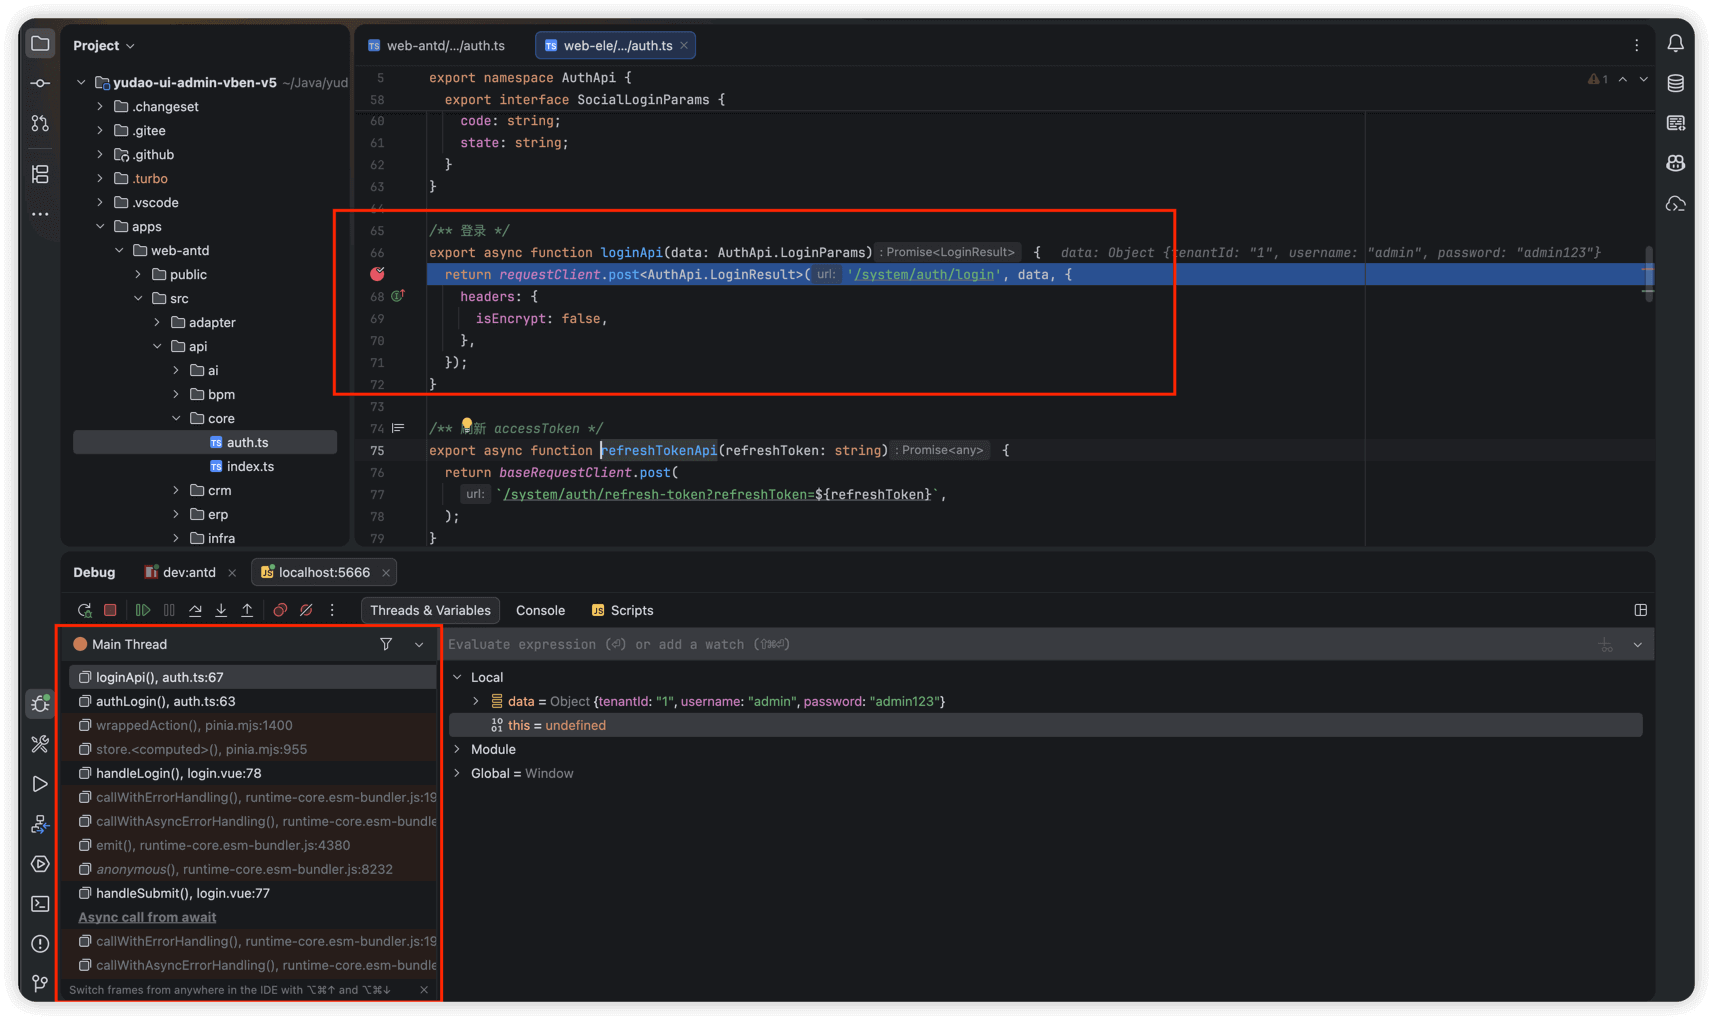Click the Step Over debugger icon

click(195, 610)
